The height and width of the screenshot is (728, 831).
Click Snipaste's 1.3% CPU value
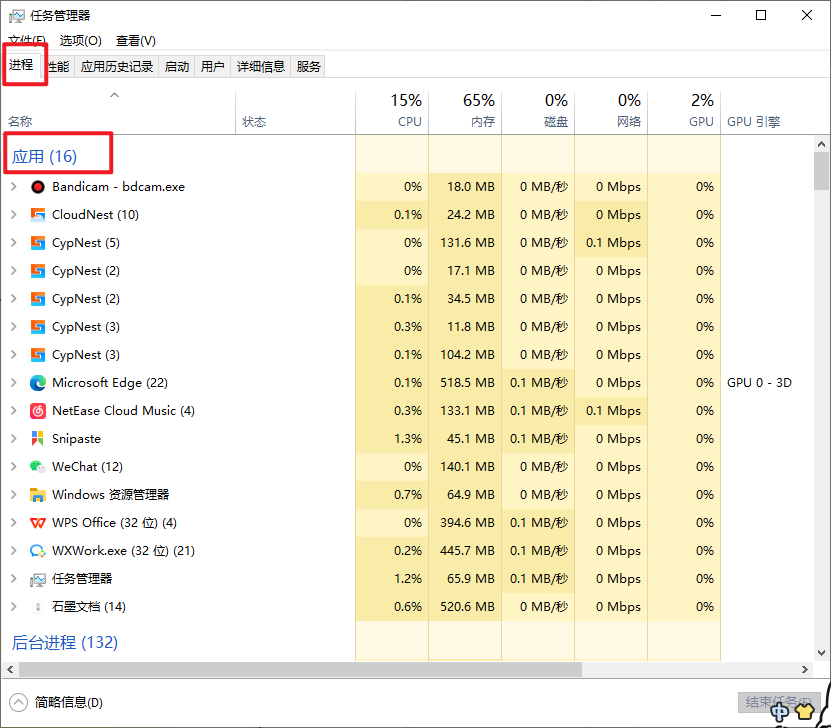click(x=408, y=439)
